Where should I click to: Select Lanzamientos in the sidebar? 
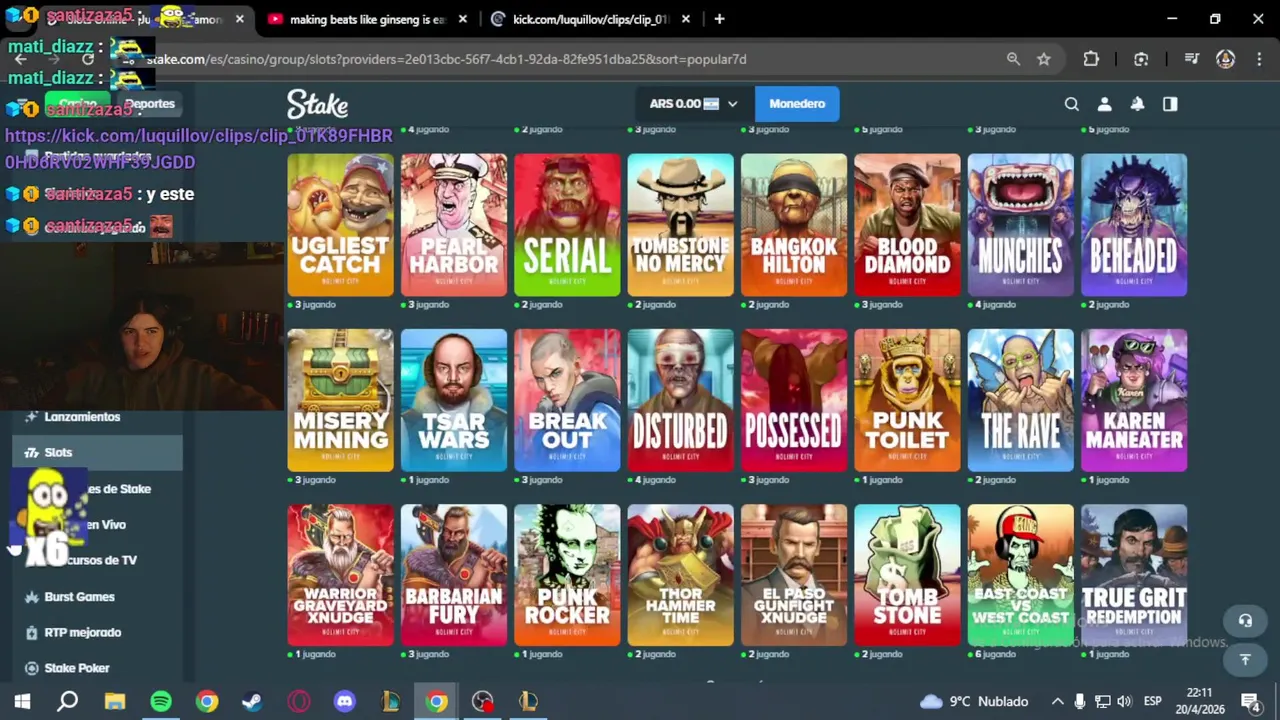pyautogui.click(x=97, y=417)
